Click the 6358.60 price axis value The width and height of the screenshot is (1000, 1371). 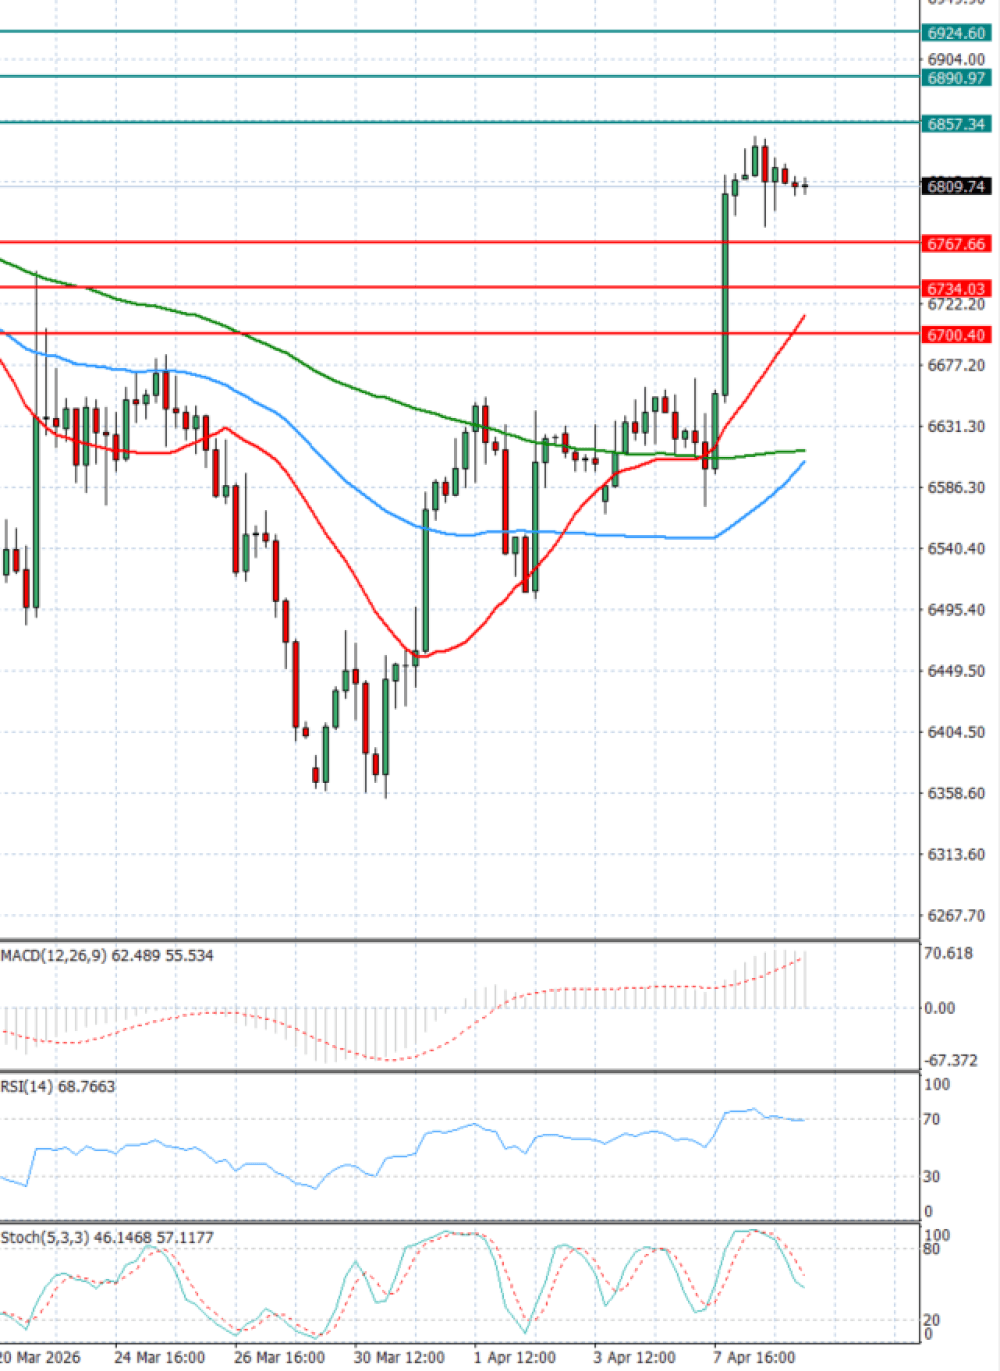956,794
